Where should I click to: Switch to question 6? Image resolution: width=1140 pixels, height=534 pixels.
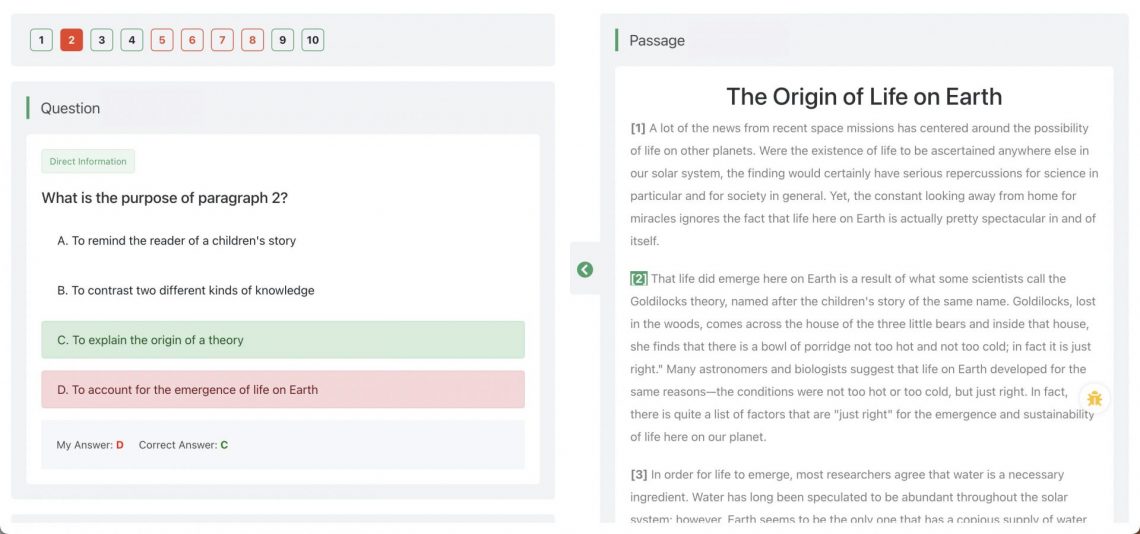coord(192,40)
